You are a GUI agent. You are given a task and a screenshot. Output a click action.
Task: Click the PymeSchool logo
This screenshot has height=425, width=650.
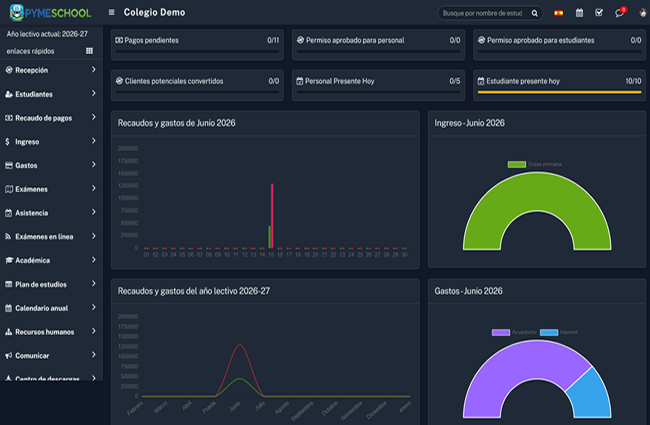point(50,12)
